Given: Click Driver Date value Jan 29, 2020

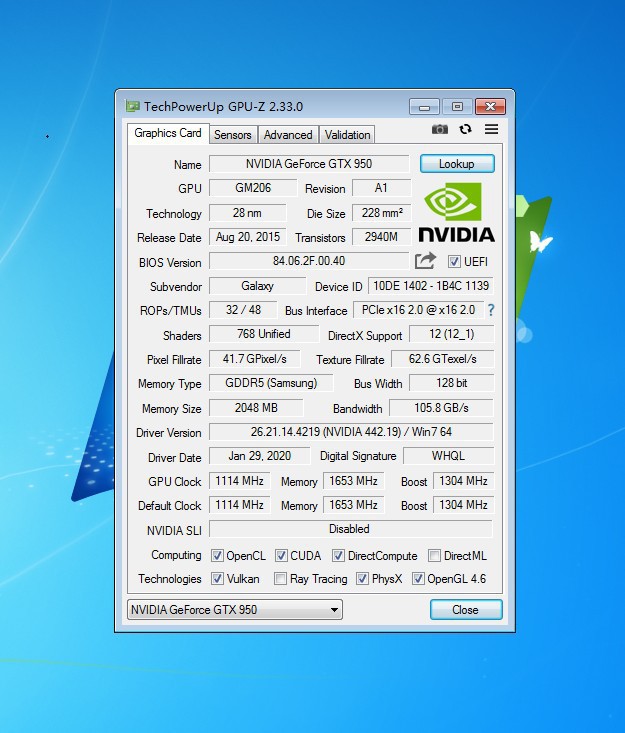Looking at the screenshot, I should [x=259, y=456].
